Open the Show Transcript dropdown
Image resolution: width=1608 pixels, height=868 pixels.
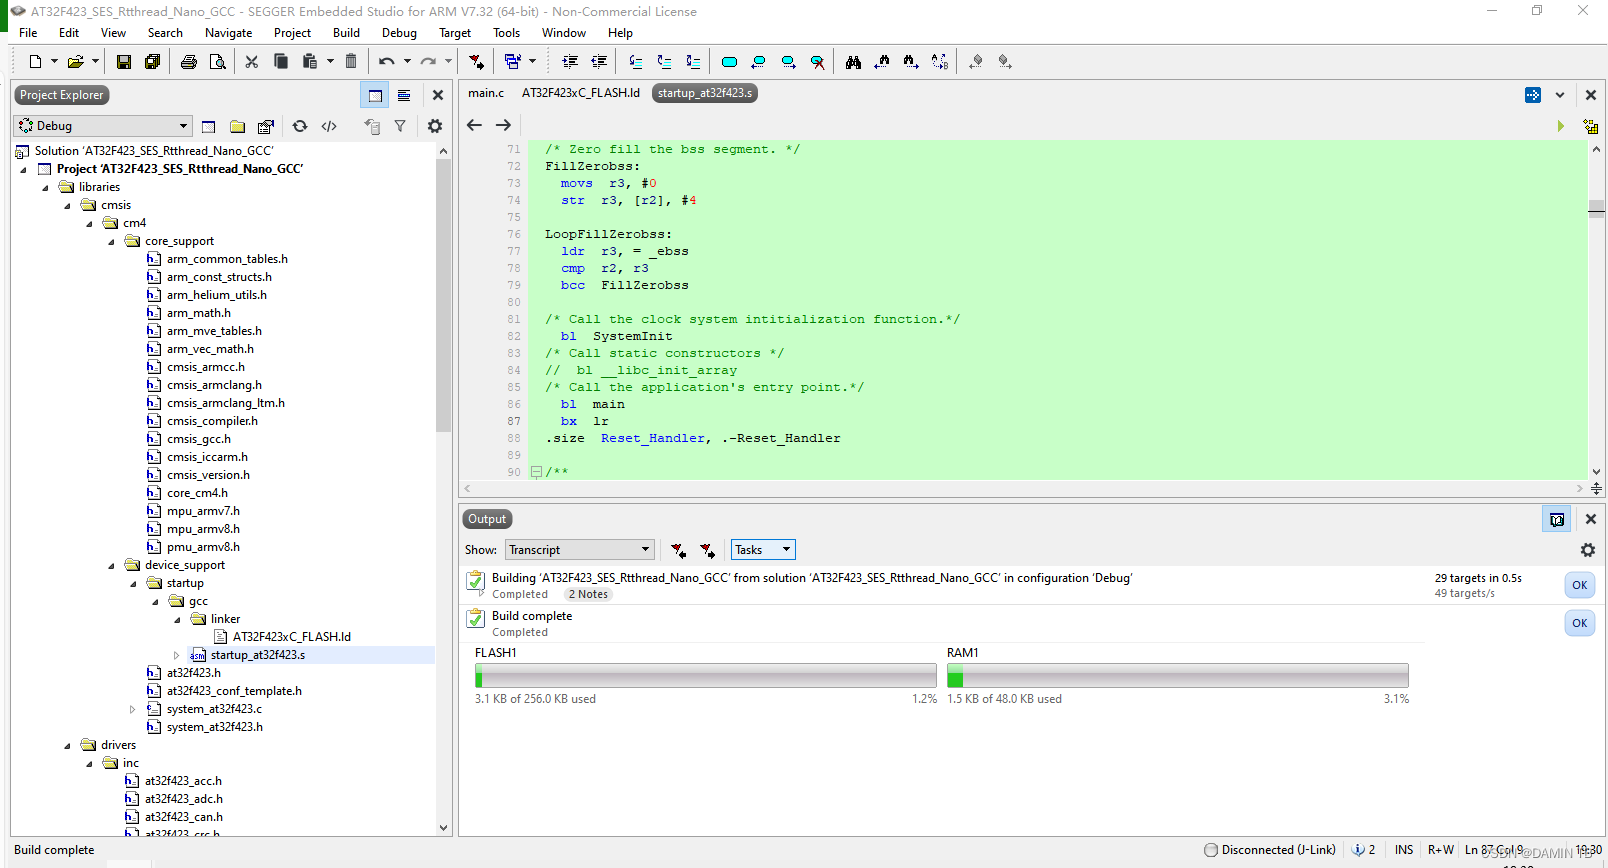point(579,550)
